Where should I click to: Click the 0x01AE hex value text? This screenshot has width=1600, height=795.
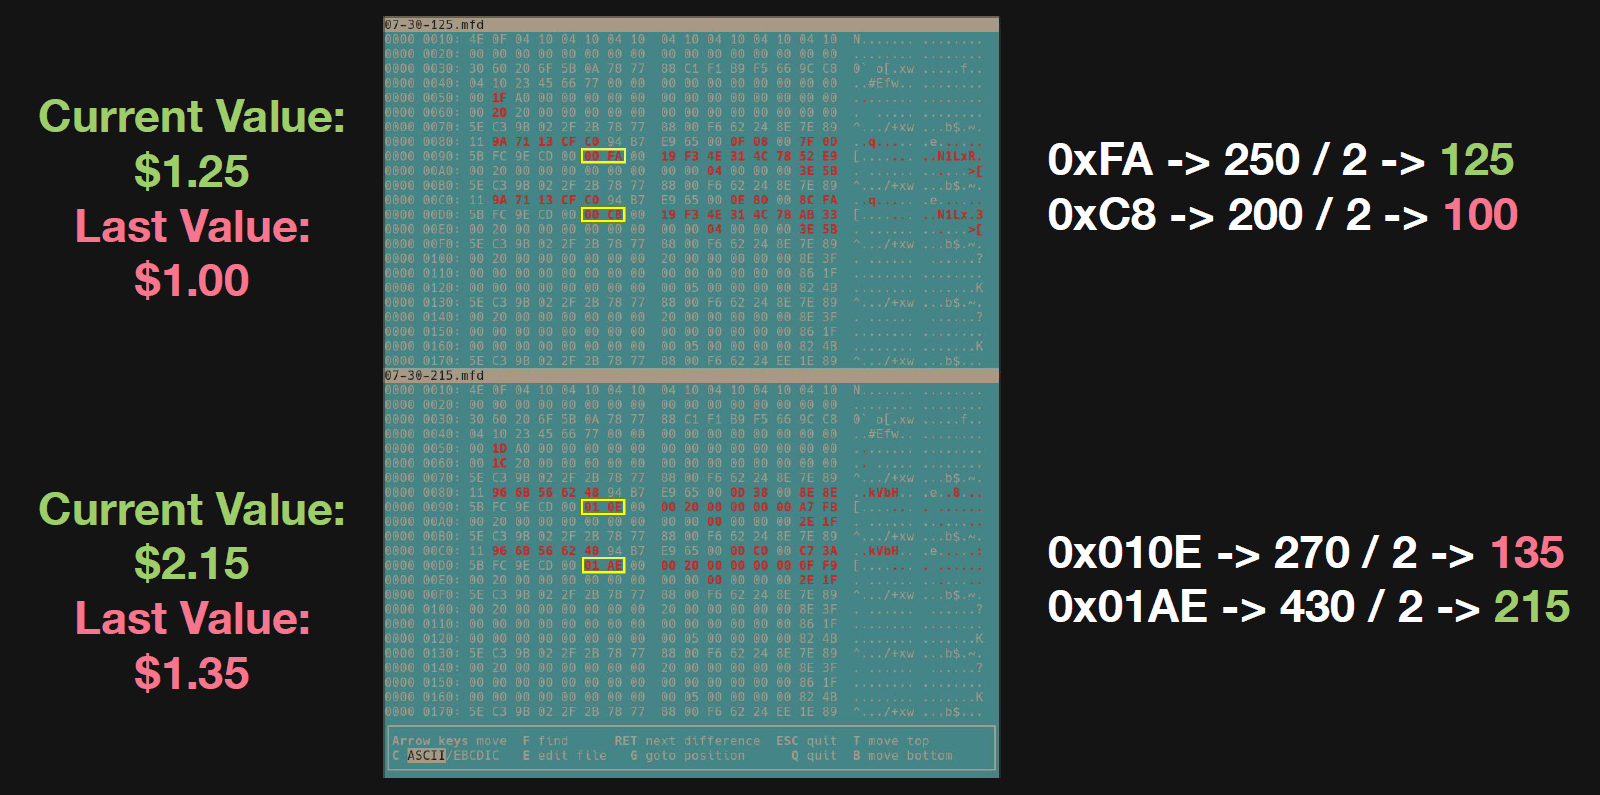1127,607
